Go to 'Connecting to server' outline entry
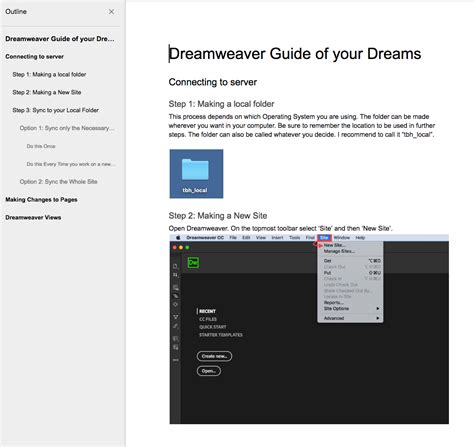This screenshot has height=447, width=474. [x=34, y=57]
